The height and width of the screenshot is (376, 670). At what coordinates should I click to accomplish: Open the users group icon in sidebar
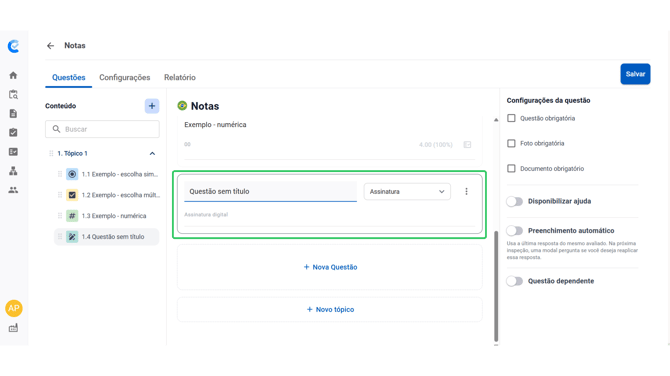13,190
